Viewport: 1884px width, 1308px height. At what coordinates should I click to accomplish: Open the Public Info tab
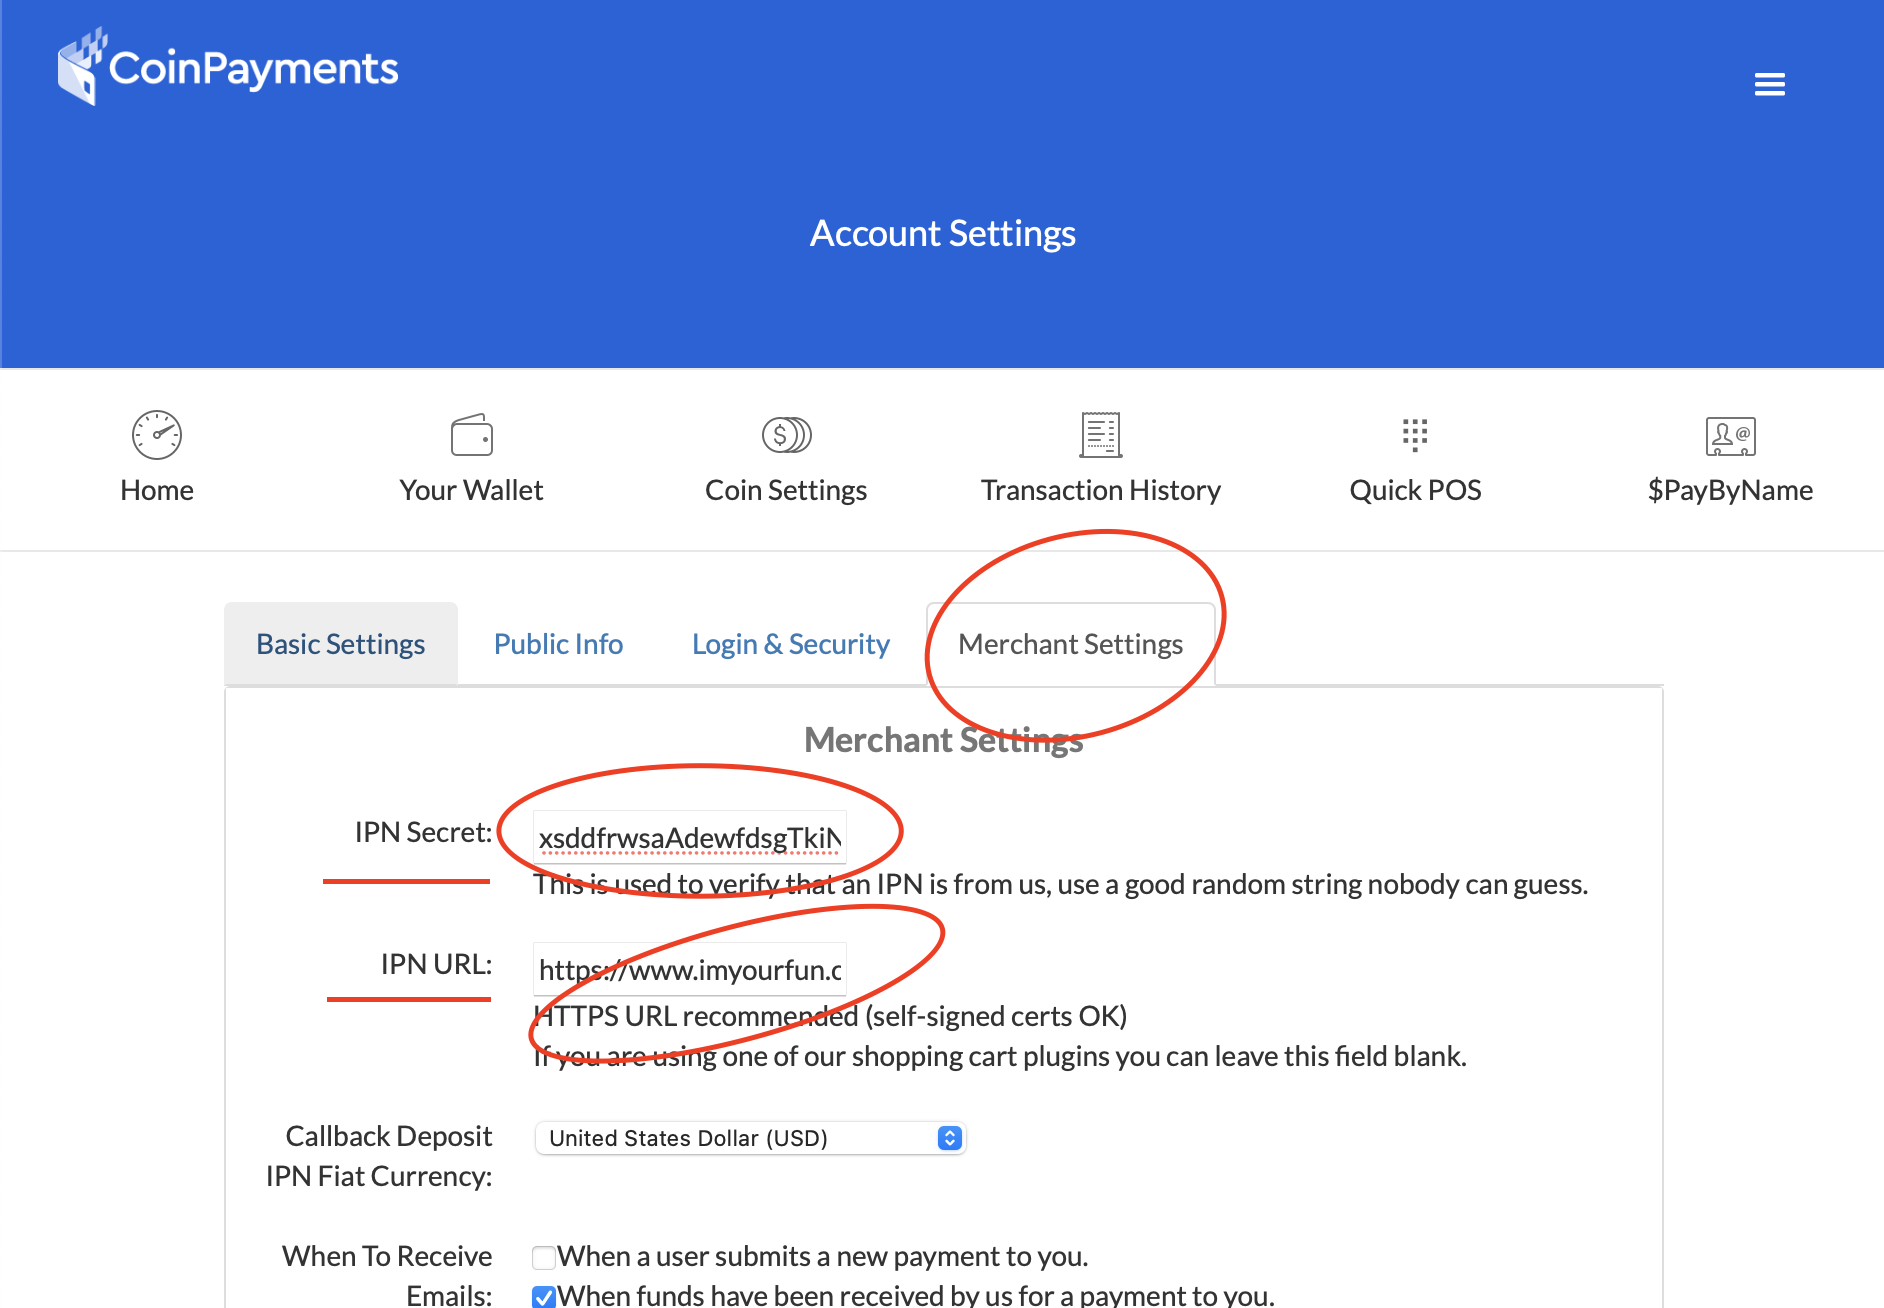point(558,644)
